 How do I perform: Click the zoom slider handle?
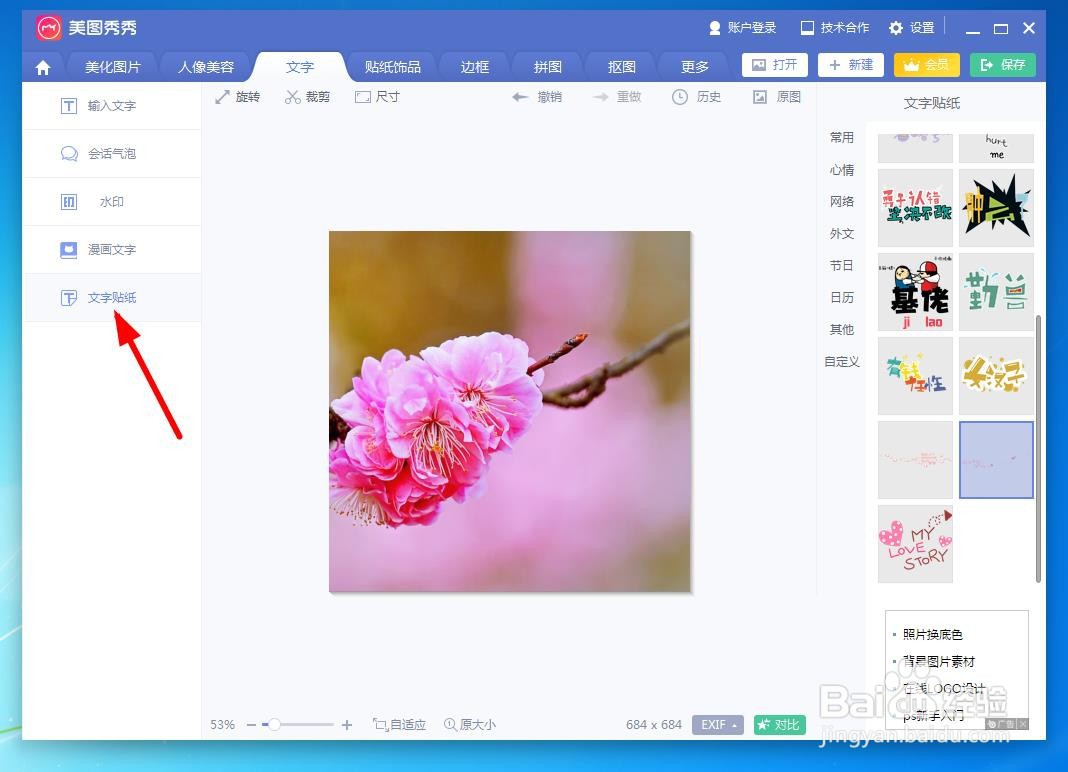(x=274, y=724)
